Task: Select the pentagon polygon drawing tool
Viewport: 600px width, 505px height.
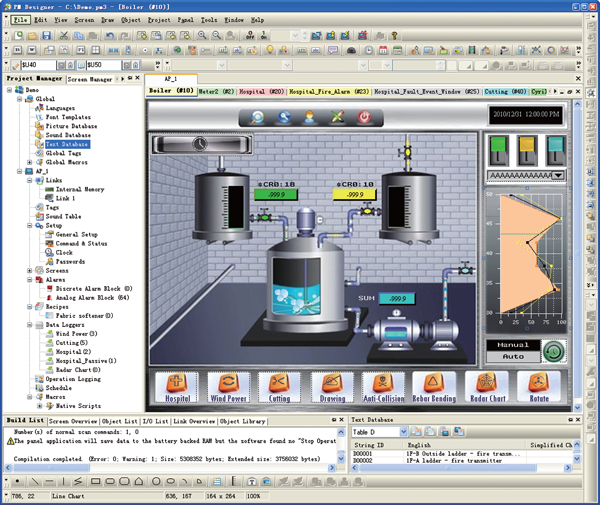Action: (x=139, y=481)
